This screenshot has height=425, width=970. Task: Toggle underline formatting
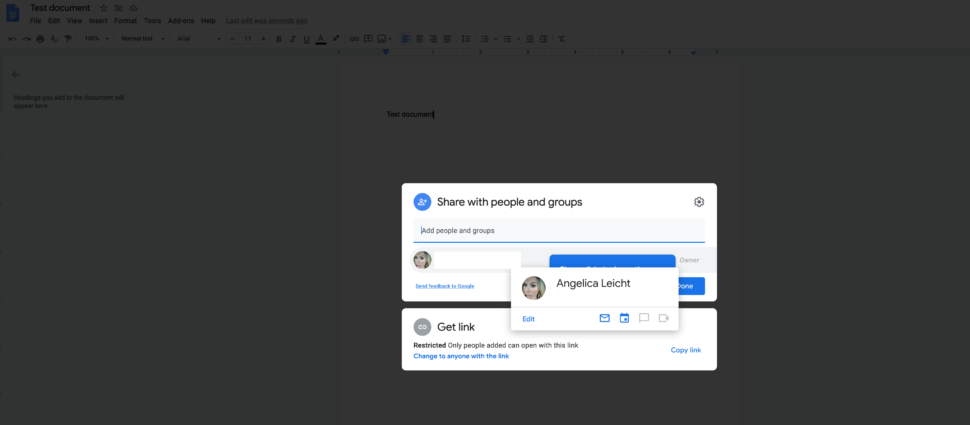click(x=306, y=38)
